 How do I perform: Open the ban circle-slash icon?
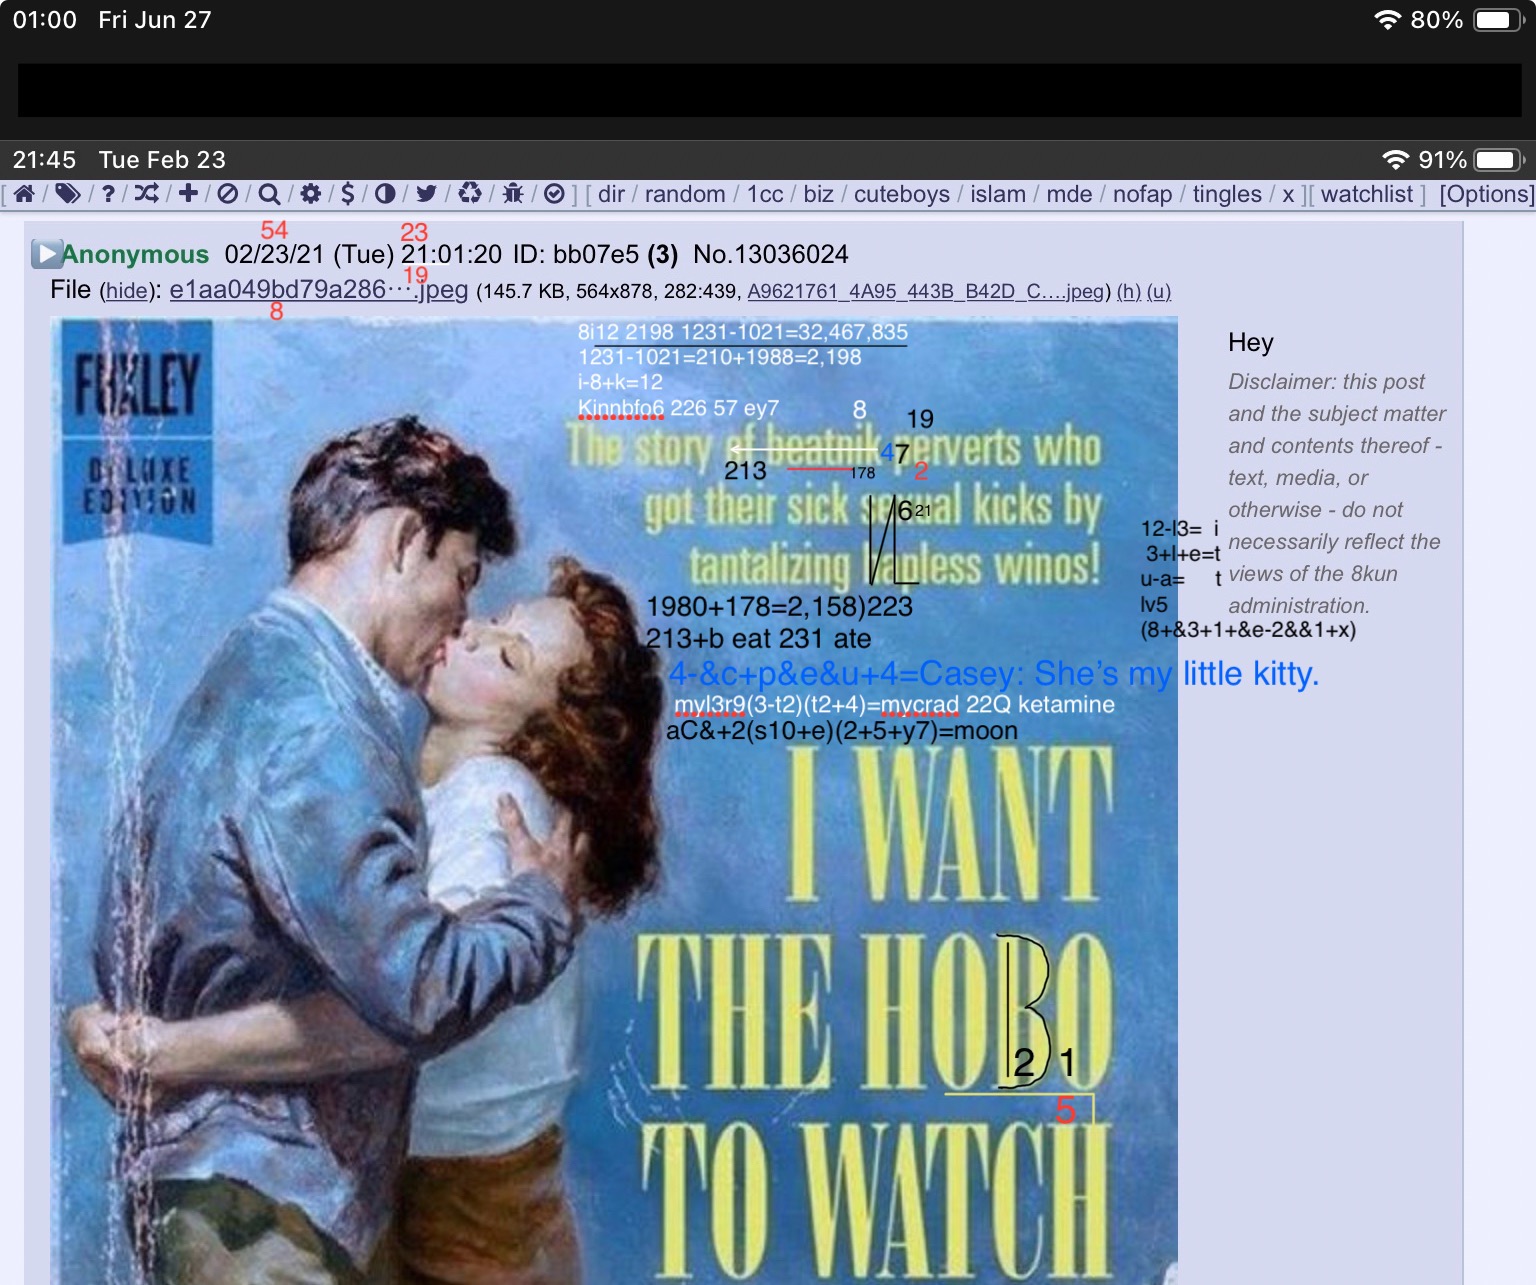point(228,194)
